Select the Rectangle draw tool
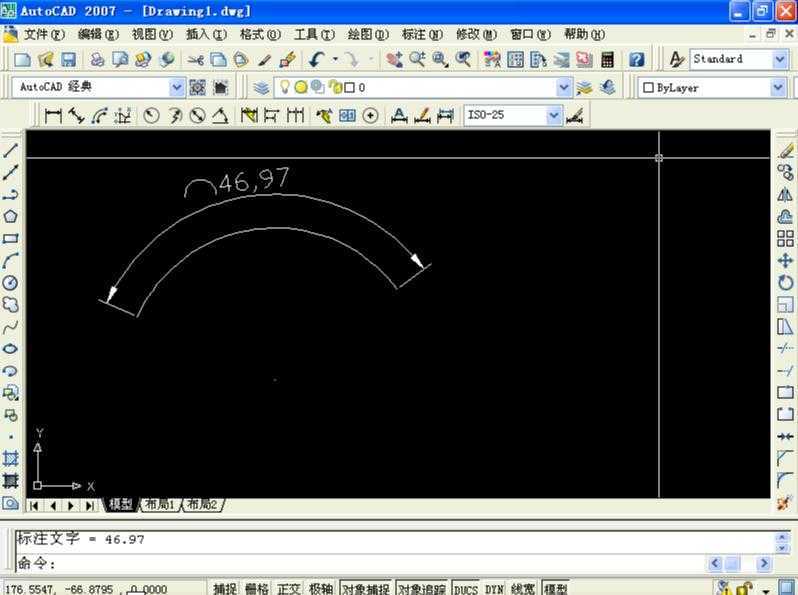 click(x=10, y=238)
